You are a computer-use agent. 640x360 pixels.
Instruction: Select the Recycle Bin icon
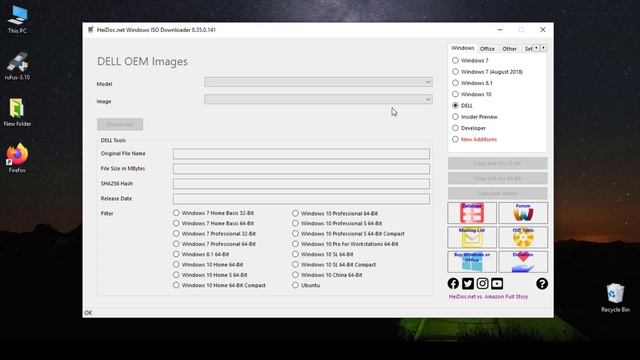point(615,298)
